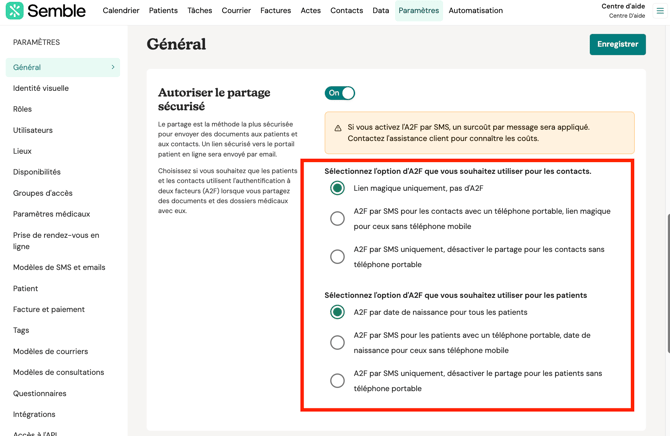Toggle off the secure sharing switch
Viewport: 670px width, 436px height.
[x=340, y=93]
